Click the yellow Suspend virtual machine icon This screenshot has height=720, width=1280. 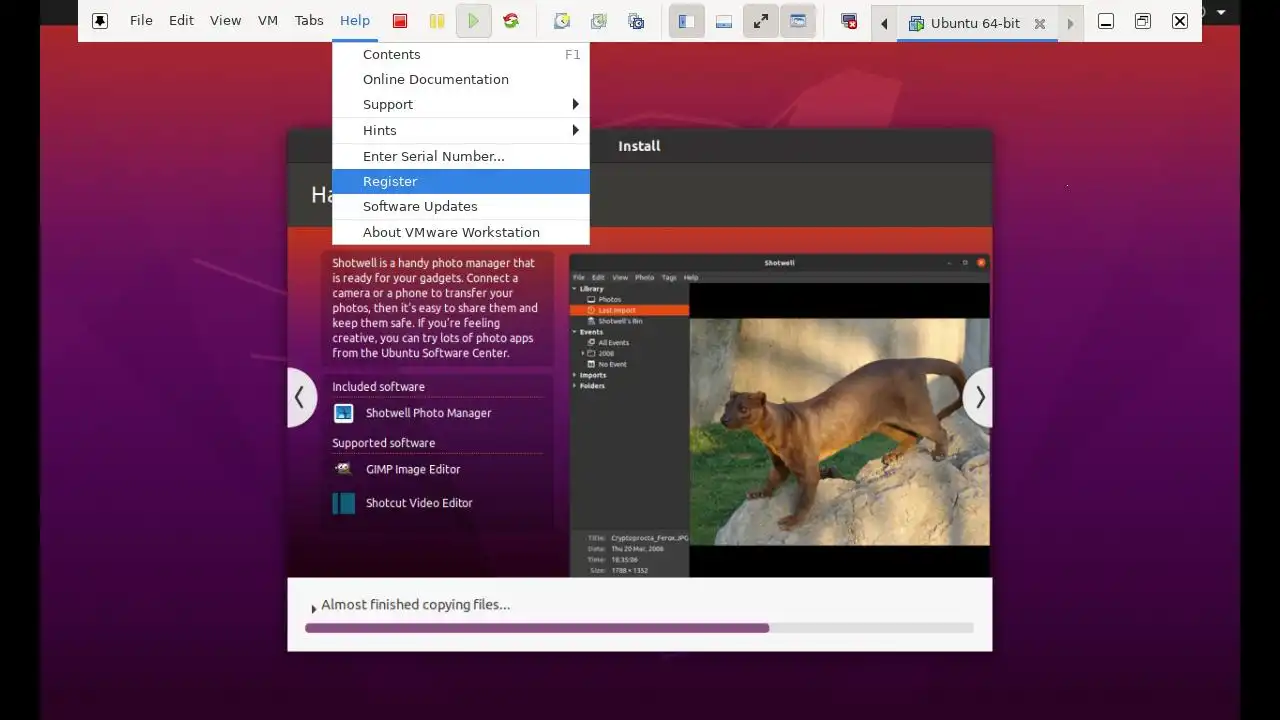[437, 21]
